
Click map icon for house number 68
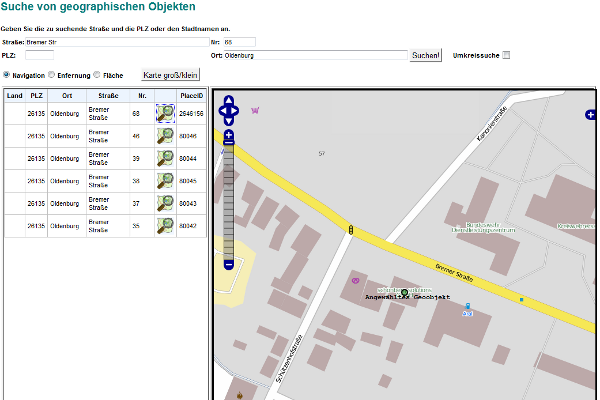click(165, 114)
